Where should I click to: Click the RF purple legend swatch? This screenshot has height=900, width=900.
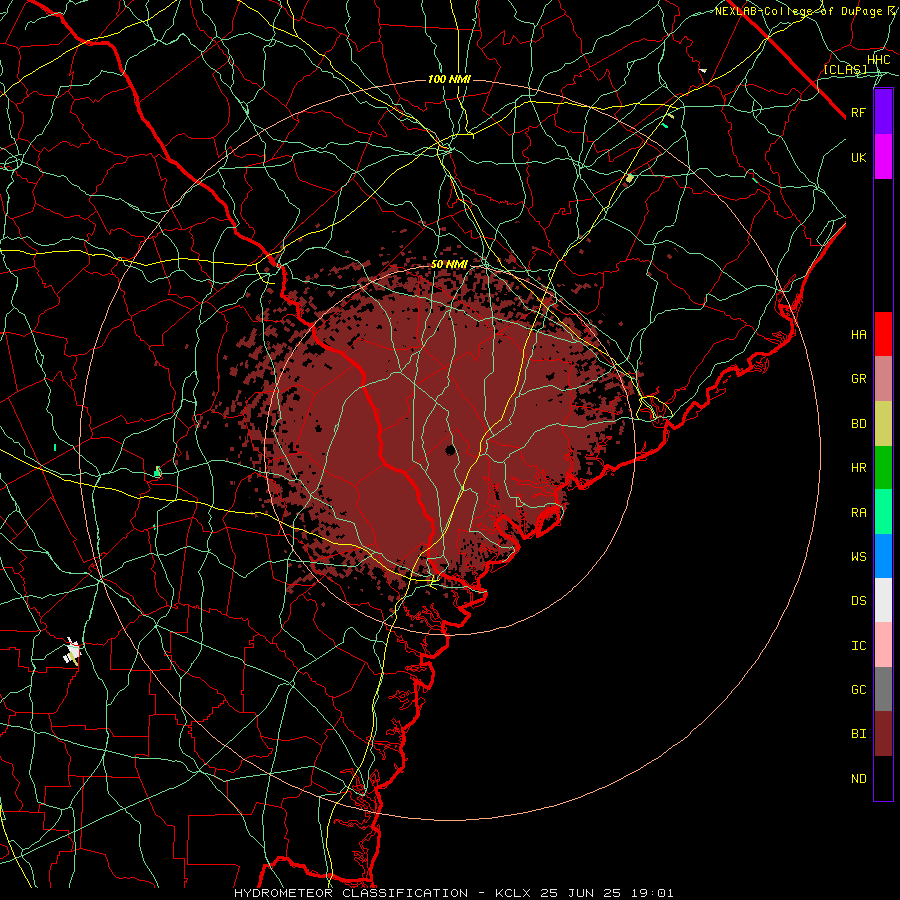pyautogui.click(x=883, y=112)
